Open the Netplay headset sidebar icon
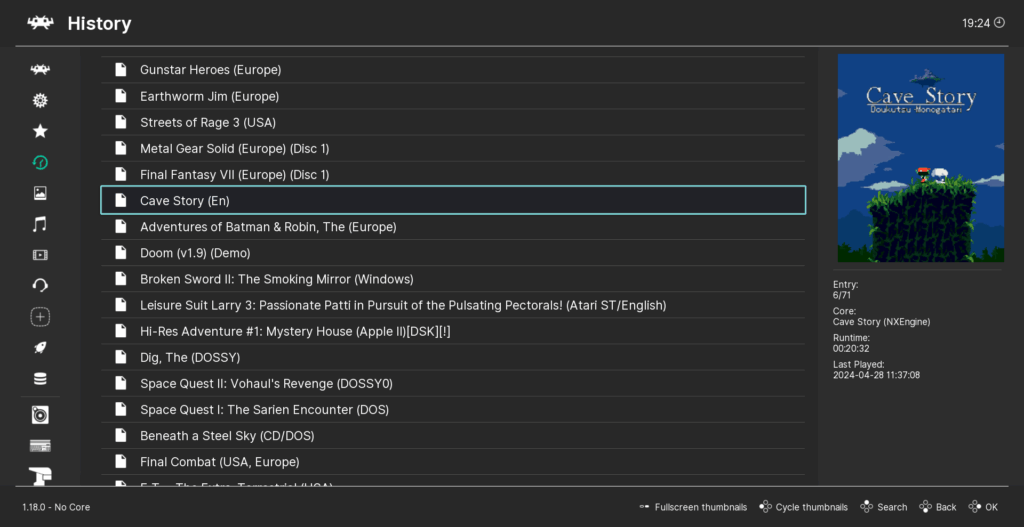The height and width of the screenshot is (527, 1024). (x=40, y=285)
